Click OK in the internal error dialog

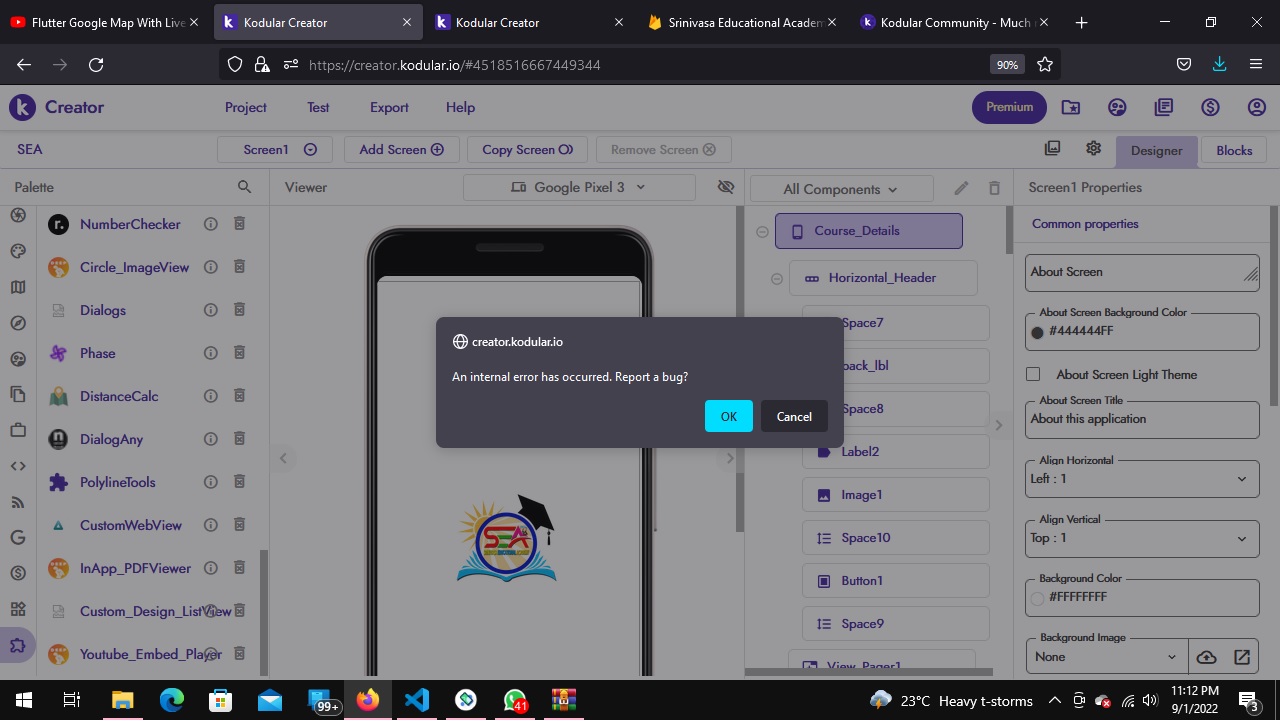[x=728, y=416]
